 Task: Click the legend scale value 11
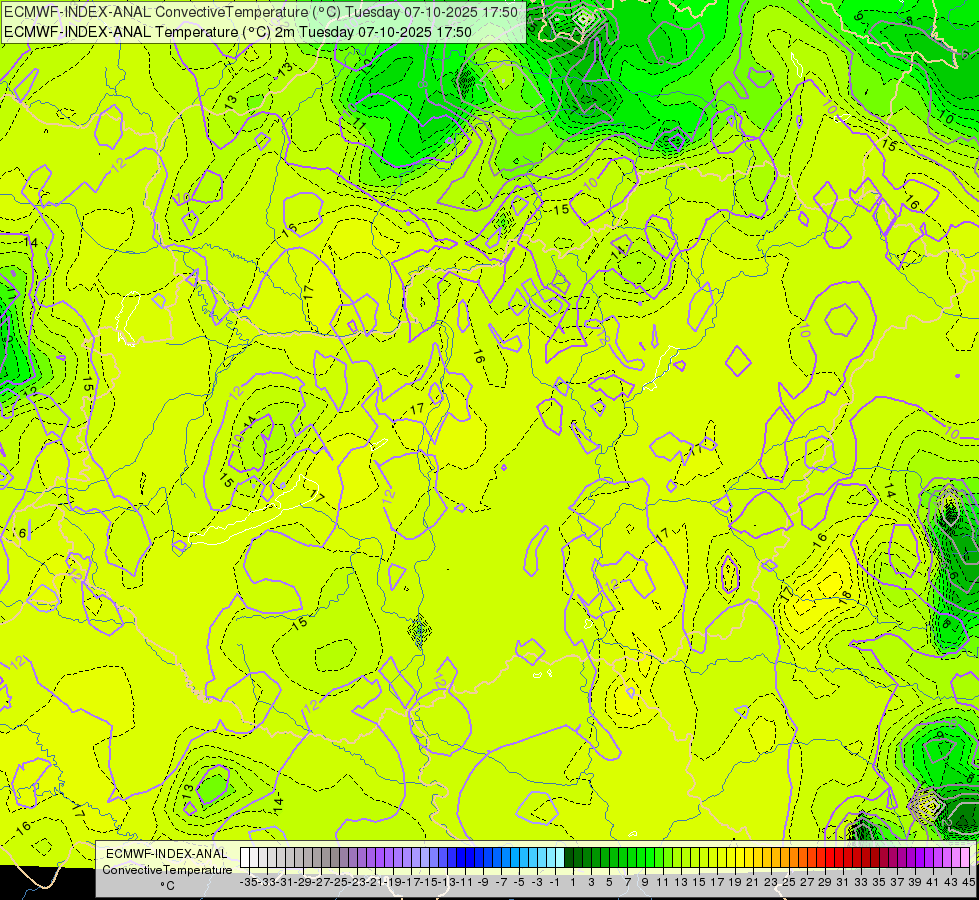663,883
